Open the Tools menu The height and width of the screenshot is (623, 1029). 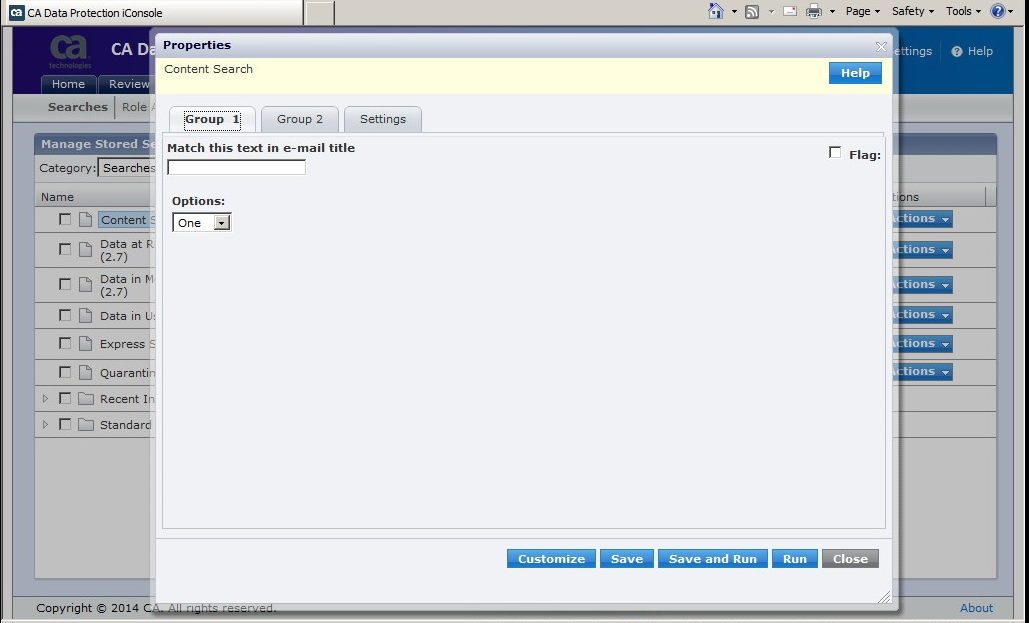coord(963,11)
